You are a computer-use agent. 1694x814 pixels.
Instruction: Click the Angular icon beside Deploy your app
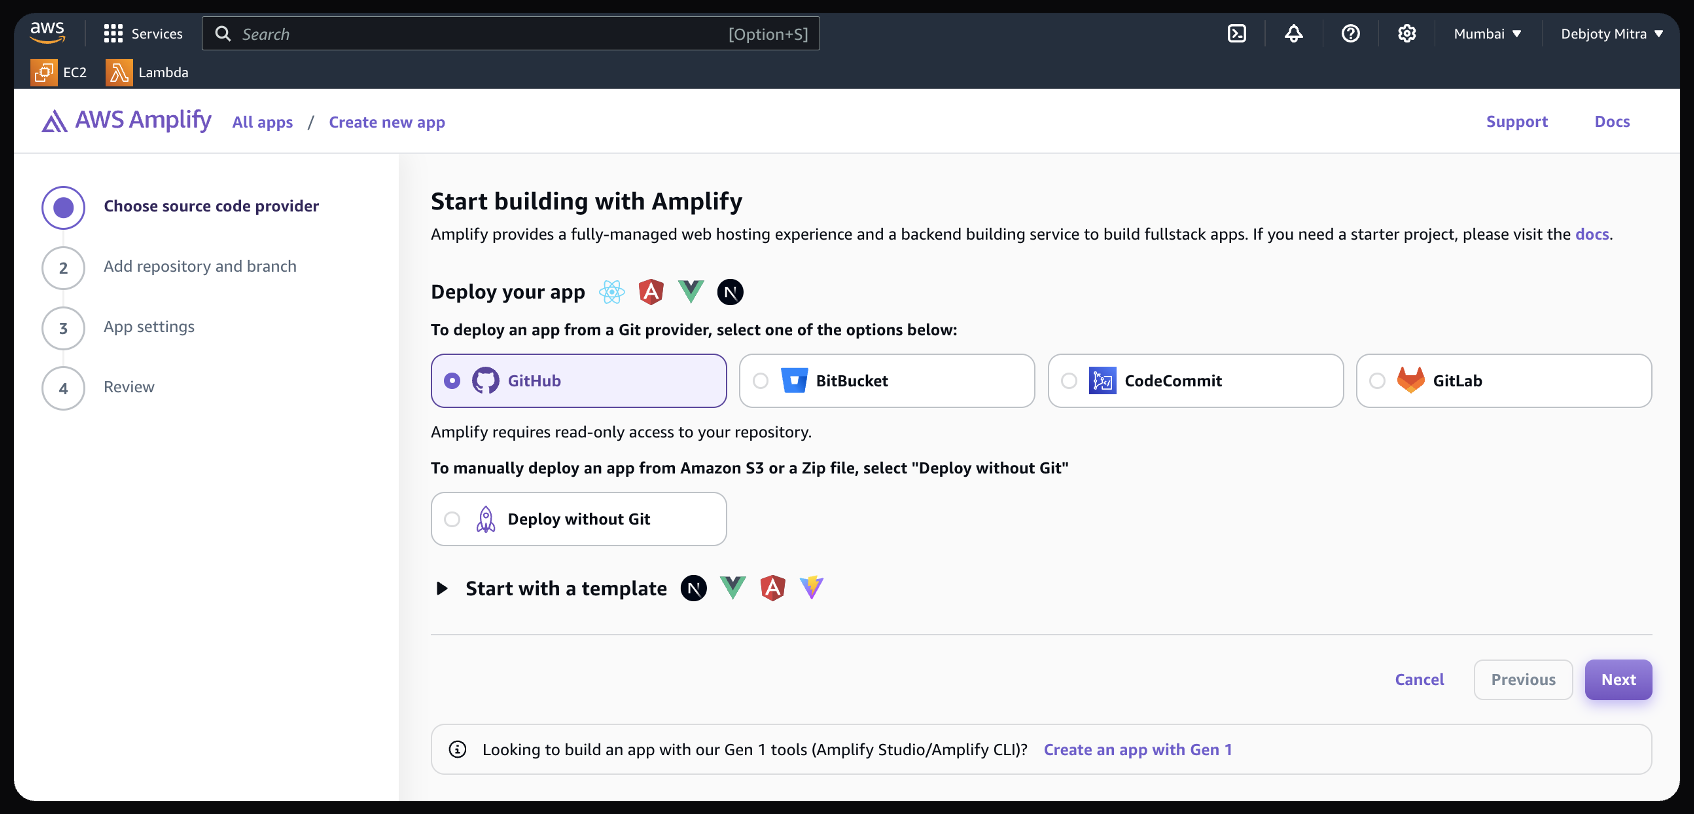click(651, 292)
